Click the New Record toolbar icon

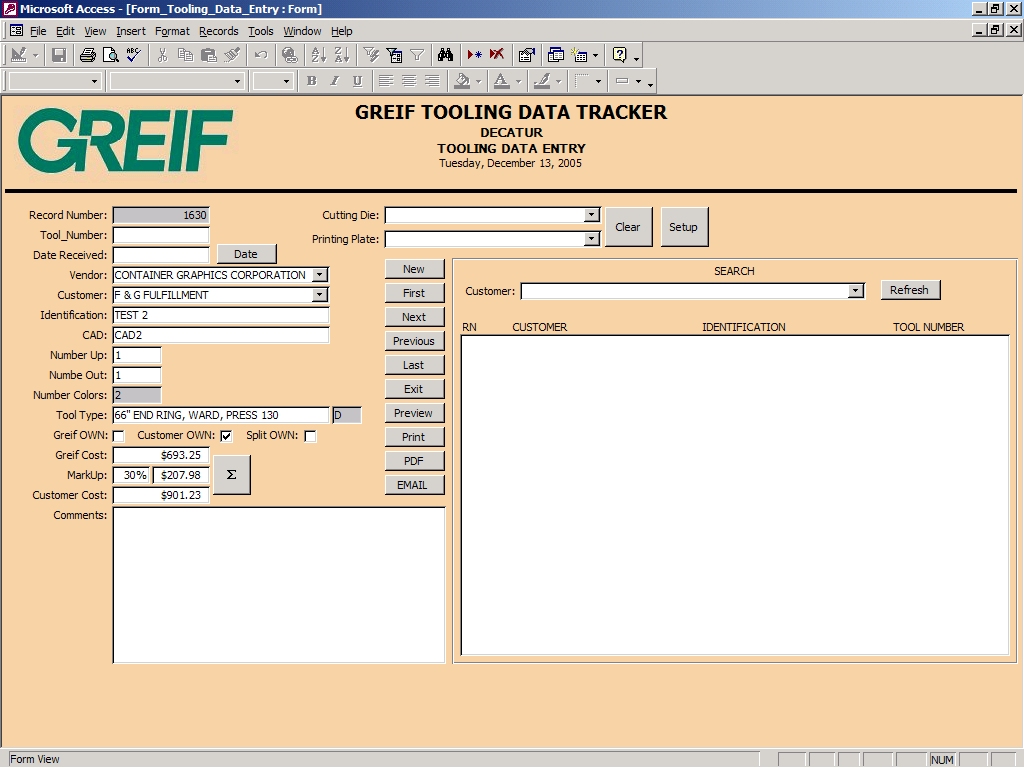point(474,56)
